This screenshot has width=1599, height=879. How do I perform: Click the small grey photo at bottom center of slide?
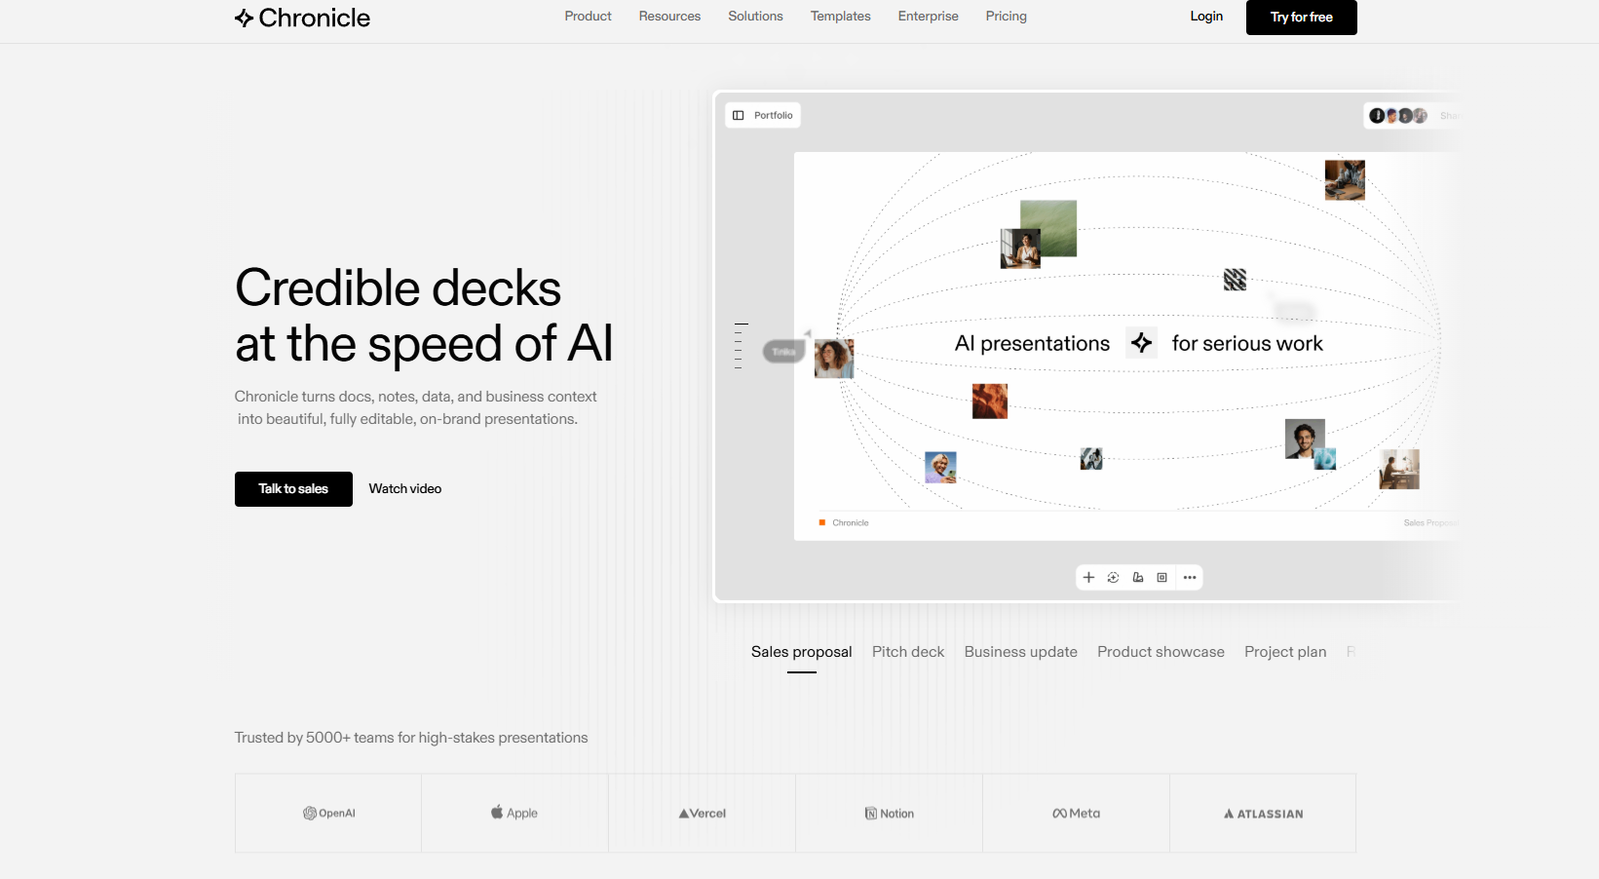click(1091, 459)
